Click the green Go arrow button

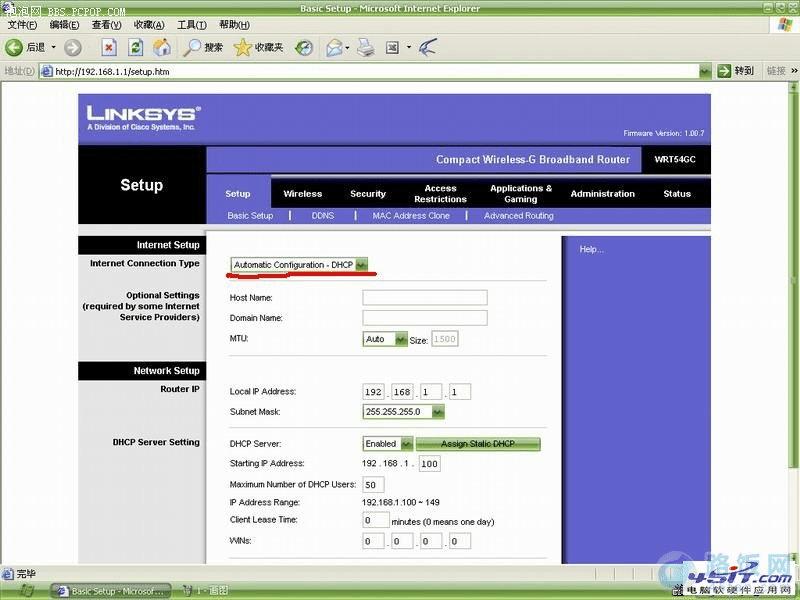[x=723, y=71]
